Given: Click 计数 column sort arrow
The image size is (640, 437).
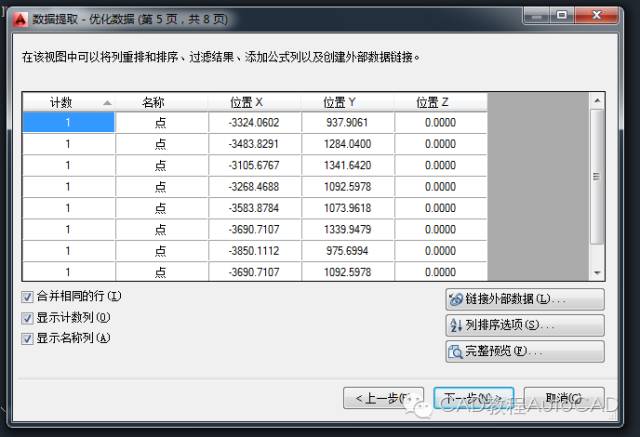Looking at the screenshot, I should (x=107, y=103).
